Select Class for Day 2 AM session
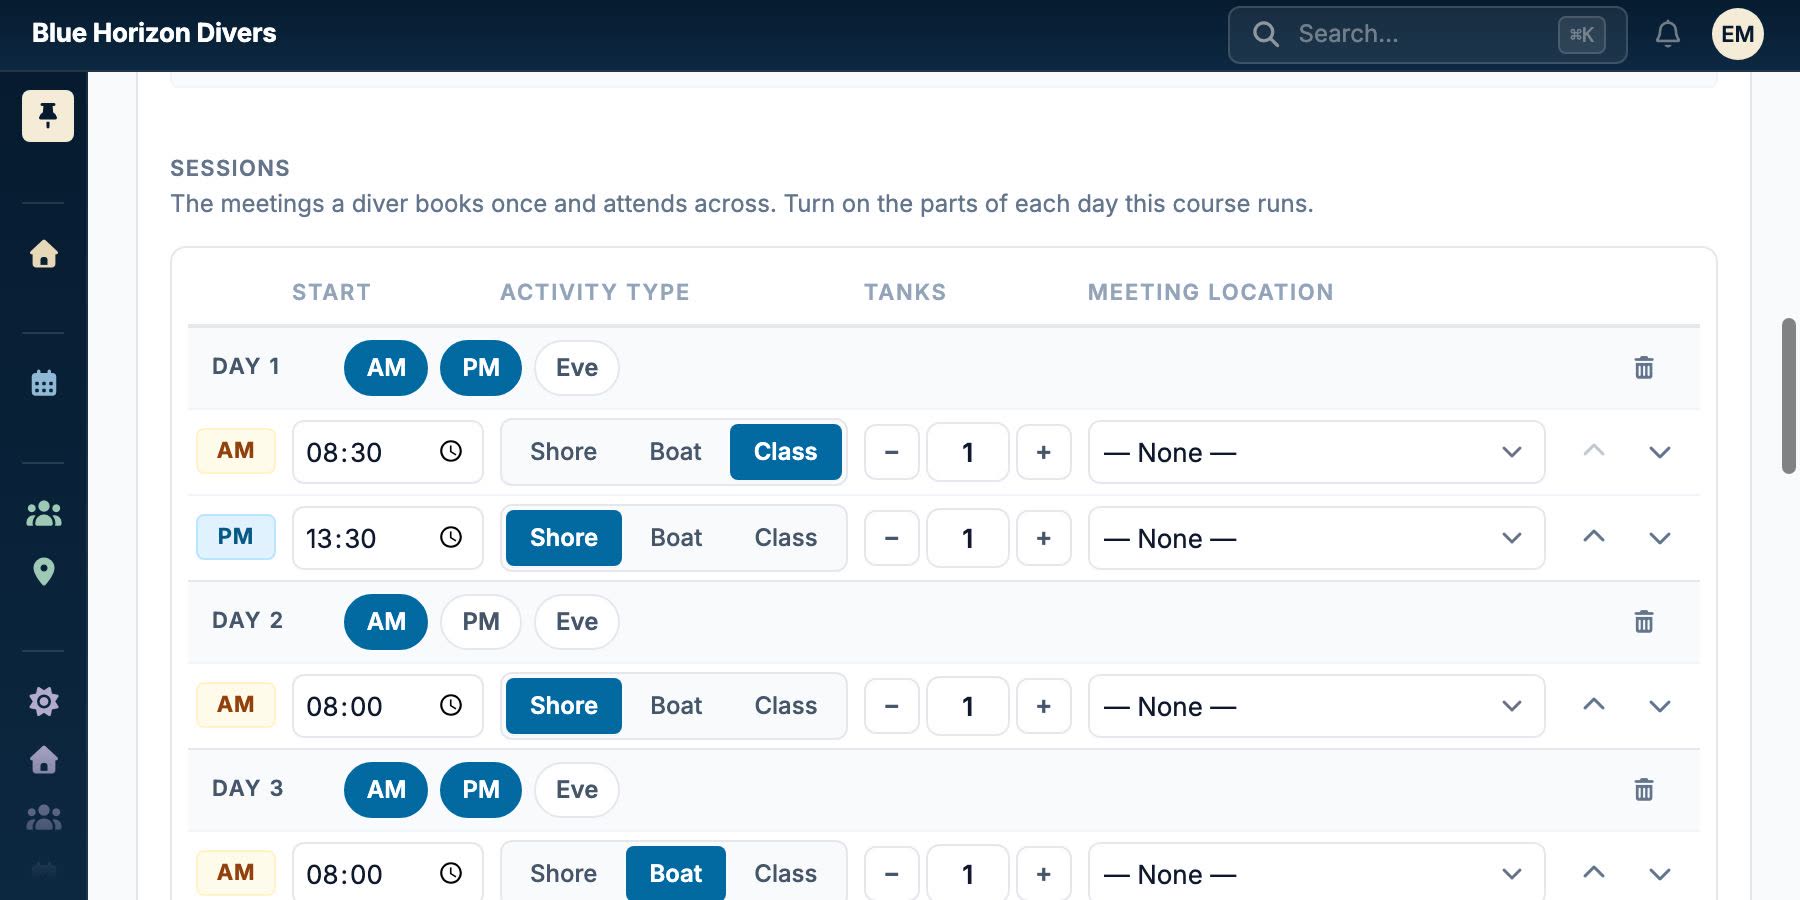This screenshot has height=900, width=1800. (786, 706)
